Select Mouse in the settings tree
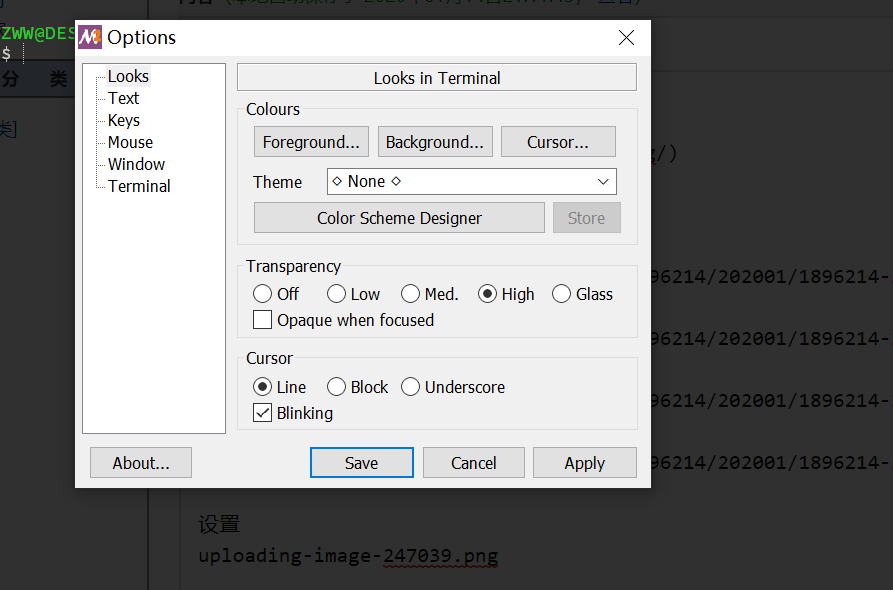Viewport: 893px width, 590px height. click(131, 142)
